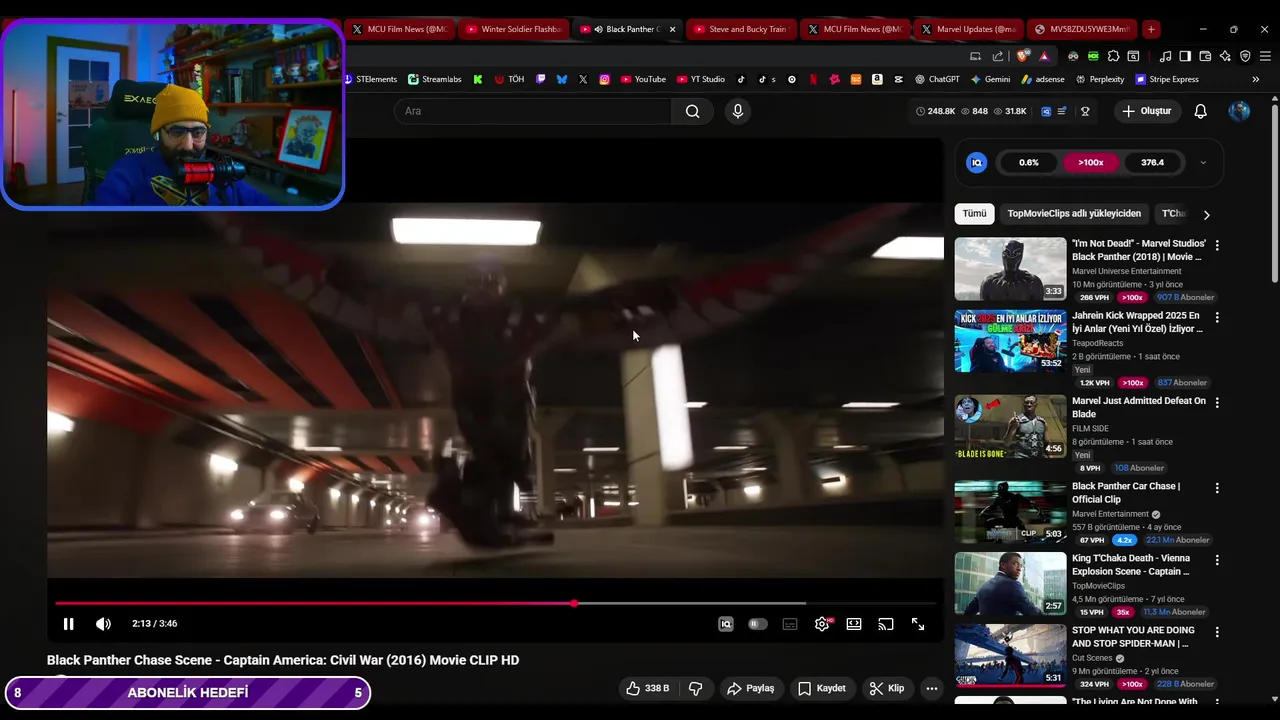Click TopMovieClips channel under King T'Chaka video
Image resolution: width=1280 pixels, height=720 pixels.
(x=1098, y=586)
